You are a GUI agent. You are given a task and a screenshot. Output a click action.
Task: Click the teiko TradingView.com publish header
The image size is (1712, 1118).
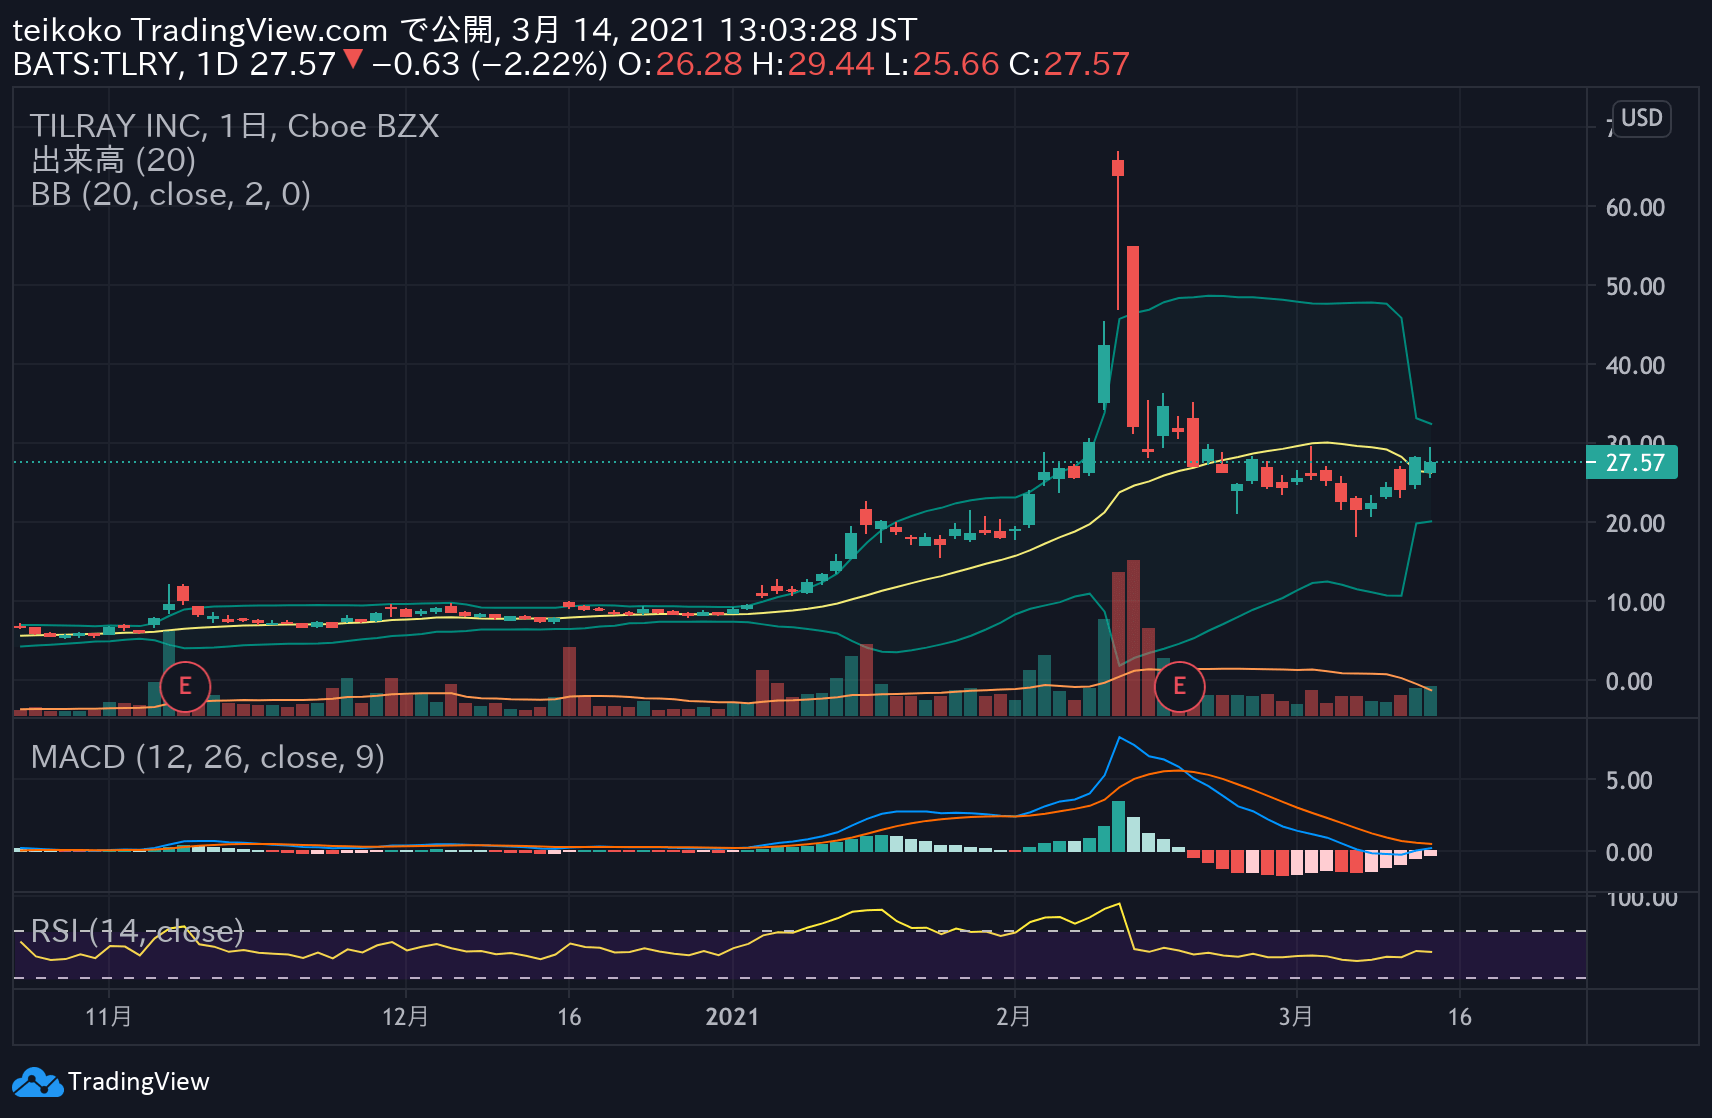(465, 30)
